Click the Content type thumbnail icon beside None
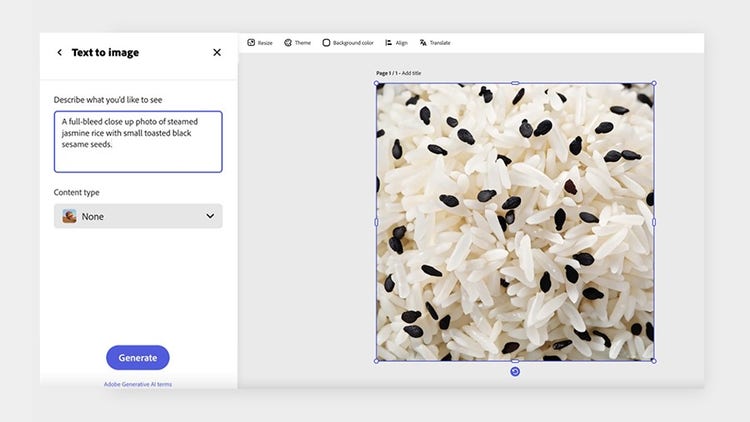 pos(69,216)
